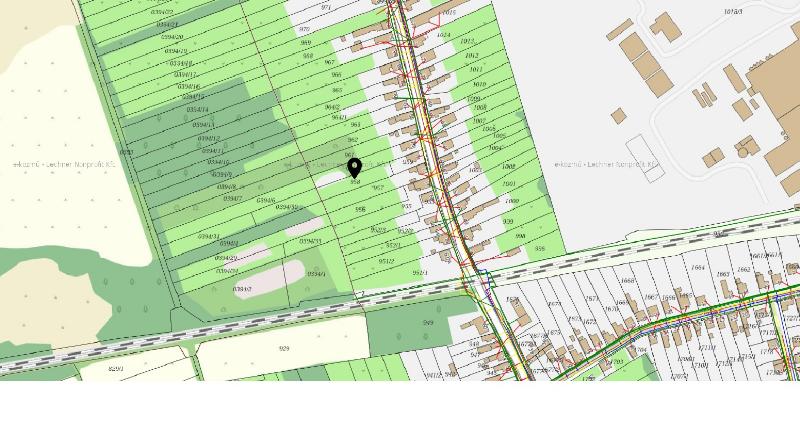
Task: Select parcel label 0394/12
Action: pos(208,138)
